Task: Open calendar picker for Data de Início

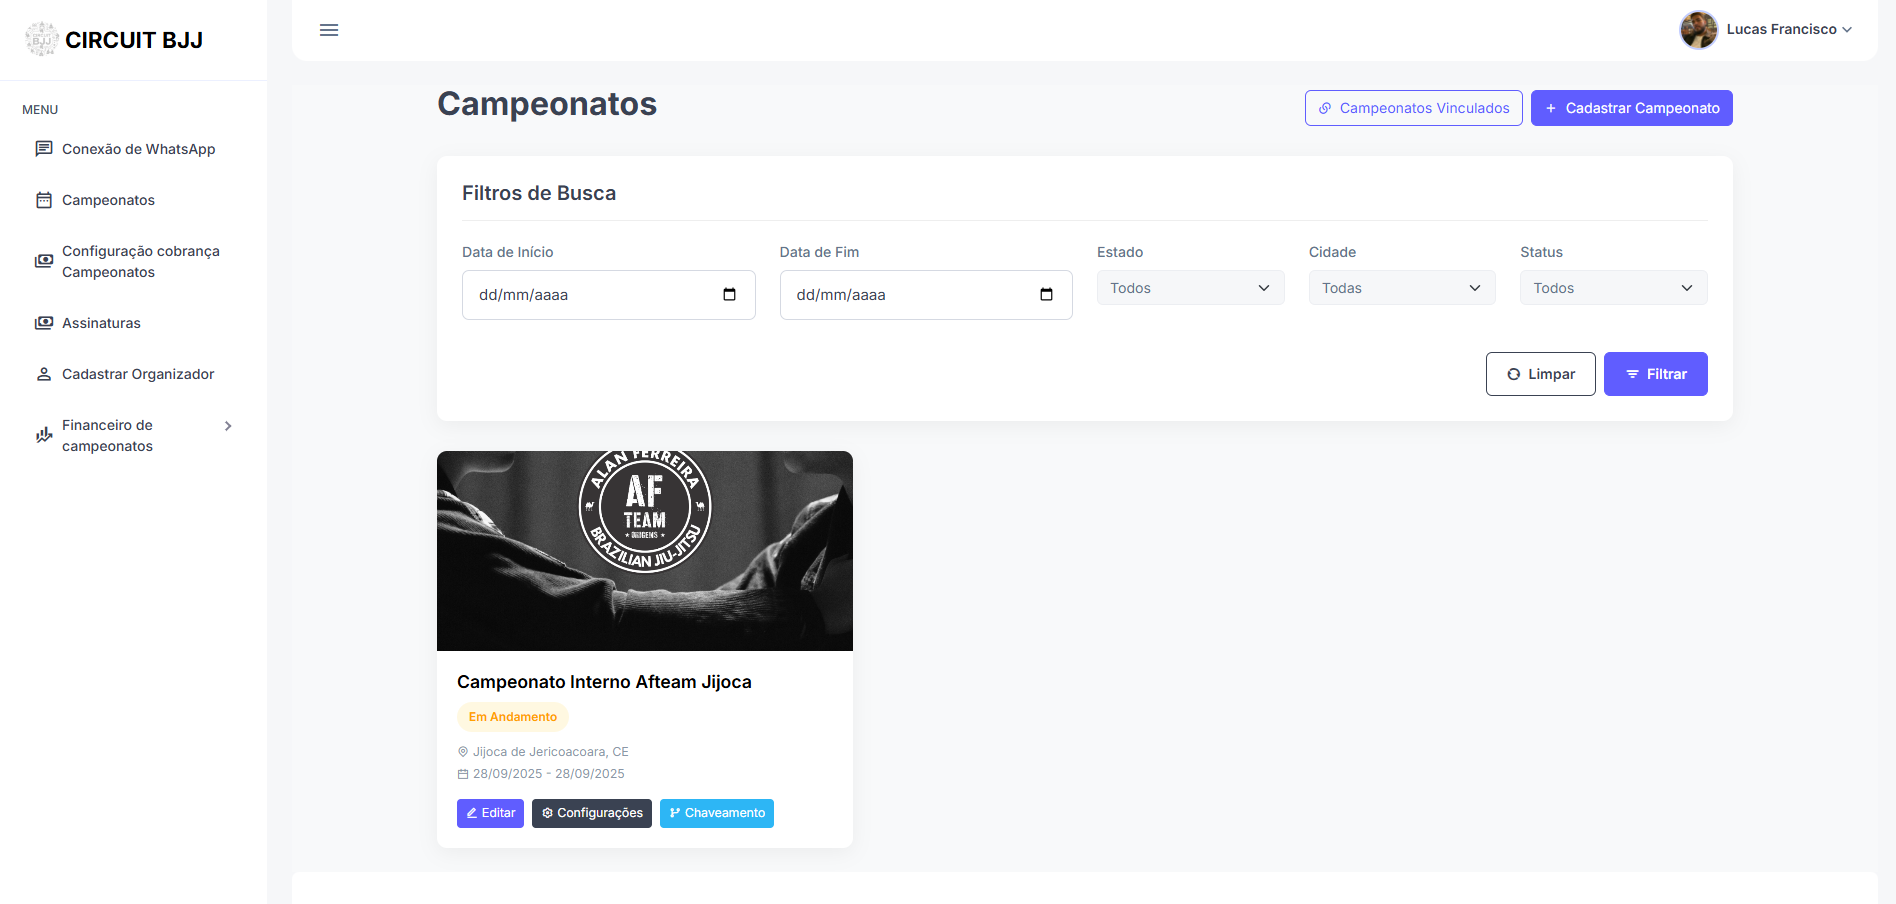Action: pyautogui.click(x=729, y=295)
